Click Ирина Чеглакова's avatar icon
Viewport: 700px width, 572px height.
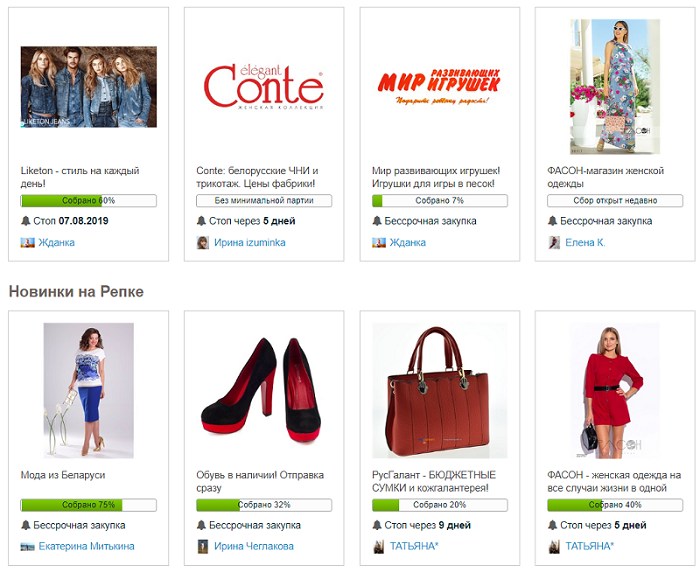pos(203,547)
